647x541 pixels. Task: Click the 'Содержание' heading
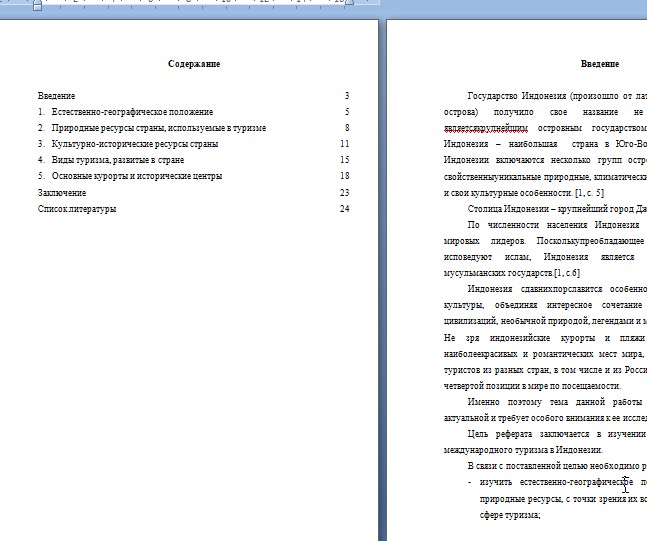(x=194, y=64)
